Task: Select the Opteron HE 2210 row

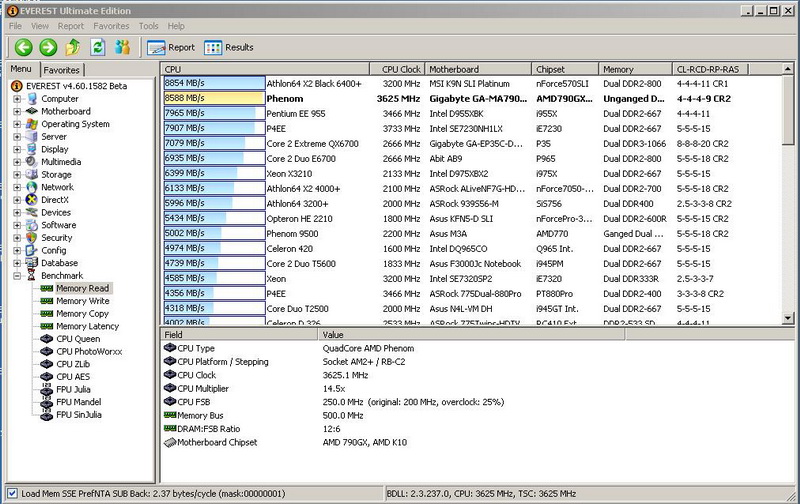Action: point(472,218)
